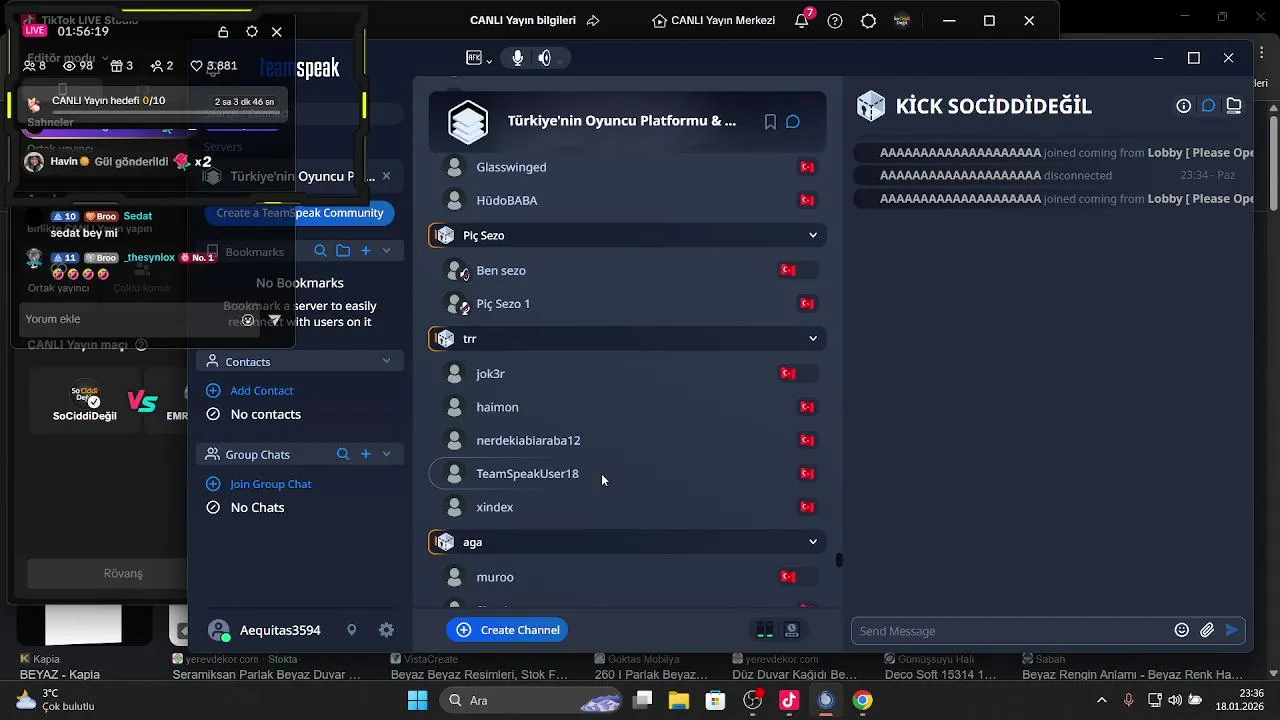
Task: Open server chat bubble in server header
Action: [793, 122]
